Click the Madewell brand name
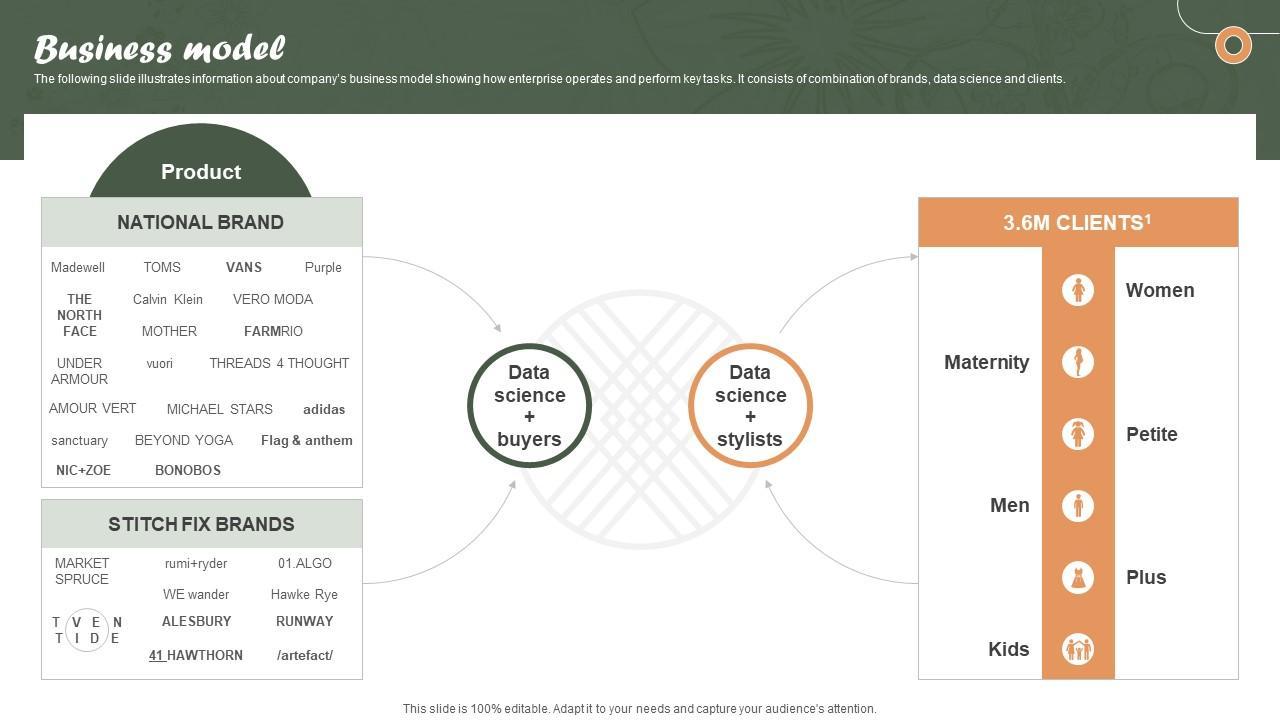Screen dimensions: 1280x720 tap(78, 267)
